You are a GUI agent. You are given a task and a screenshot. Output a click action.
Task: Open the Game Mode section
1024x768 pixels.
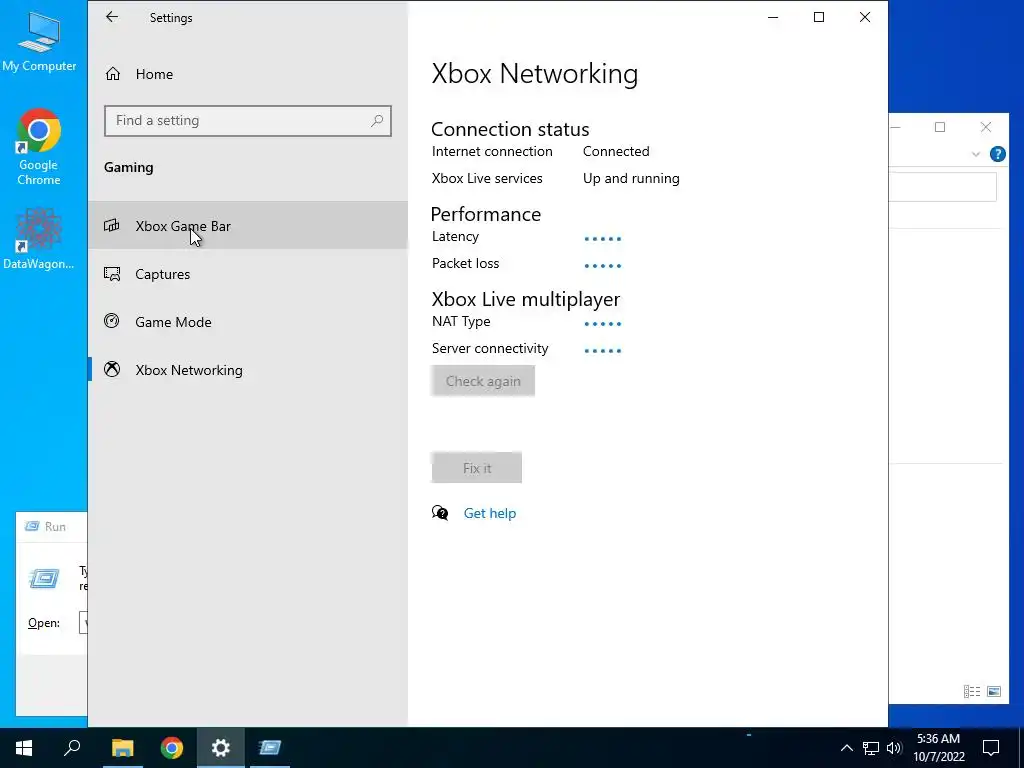(248, 322)
